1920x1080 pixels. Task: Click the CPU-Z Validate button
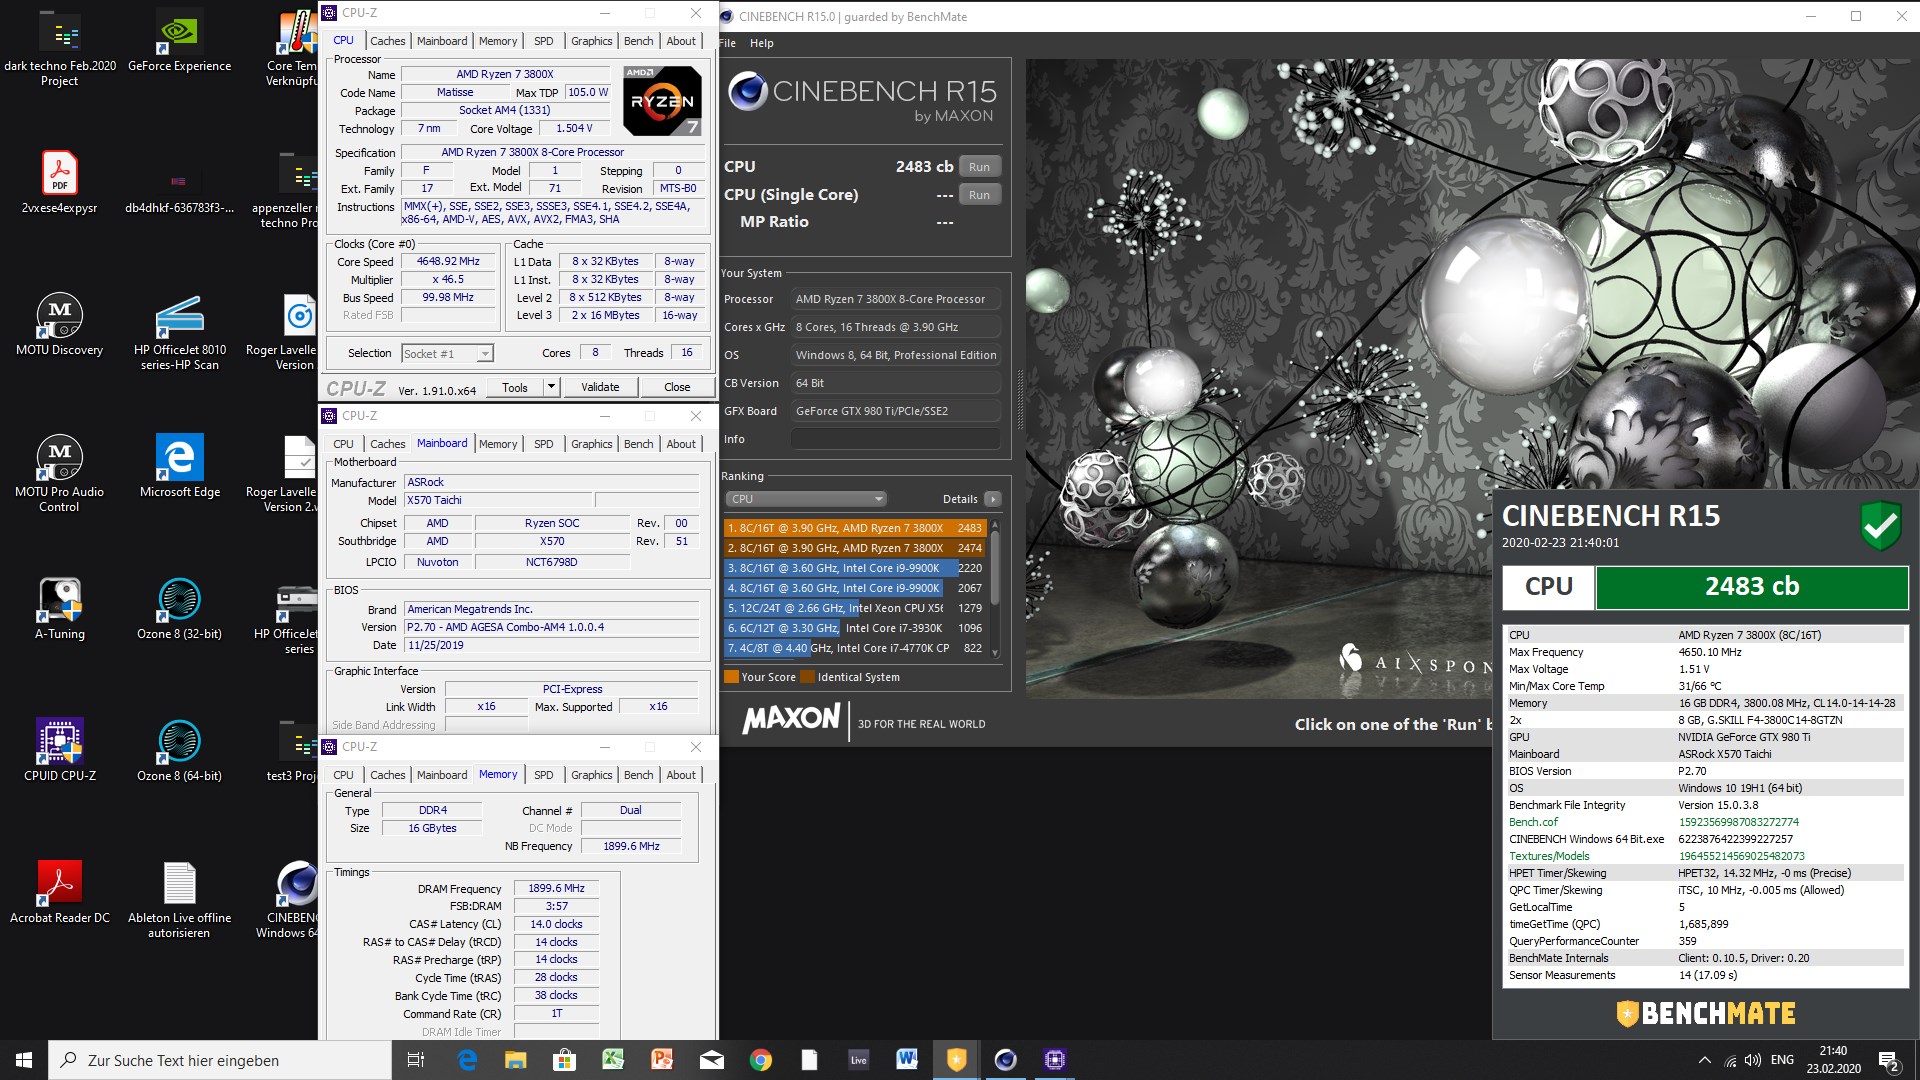(x=600, y=387)
